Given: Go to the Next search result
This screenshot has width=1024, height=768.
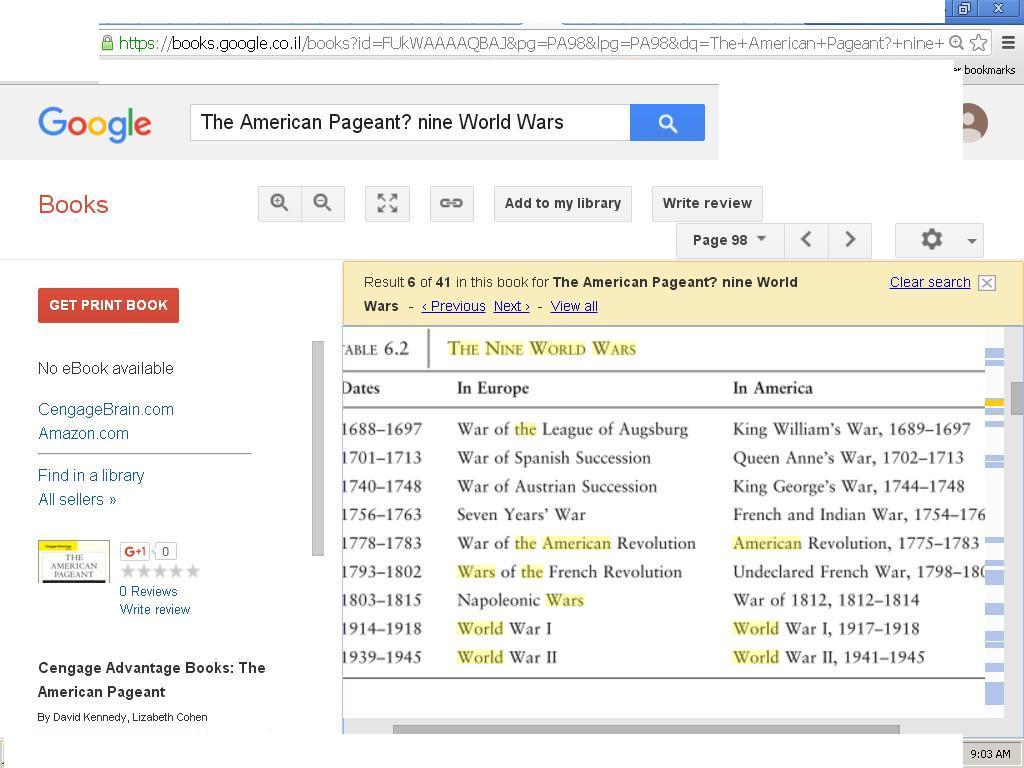Looking at the screenshot, I should pos(511,306).
